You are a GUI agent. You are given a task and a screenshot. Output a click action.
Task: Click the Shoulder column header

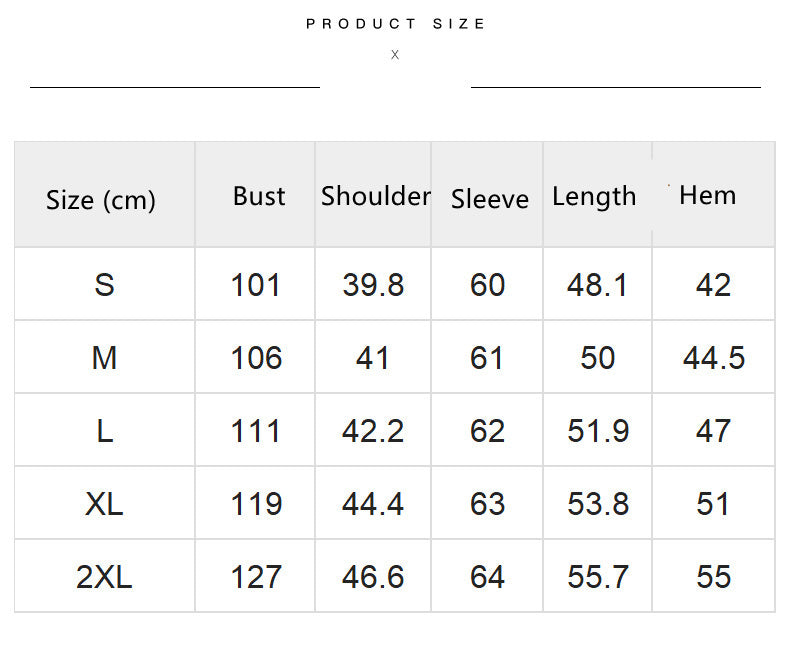point(375,196)
